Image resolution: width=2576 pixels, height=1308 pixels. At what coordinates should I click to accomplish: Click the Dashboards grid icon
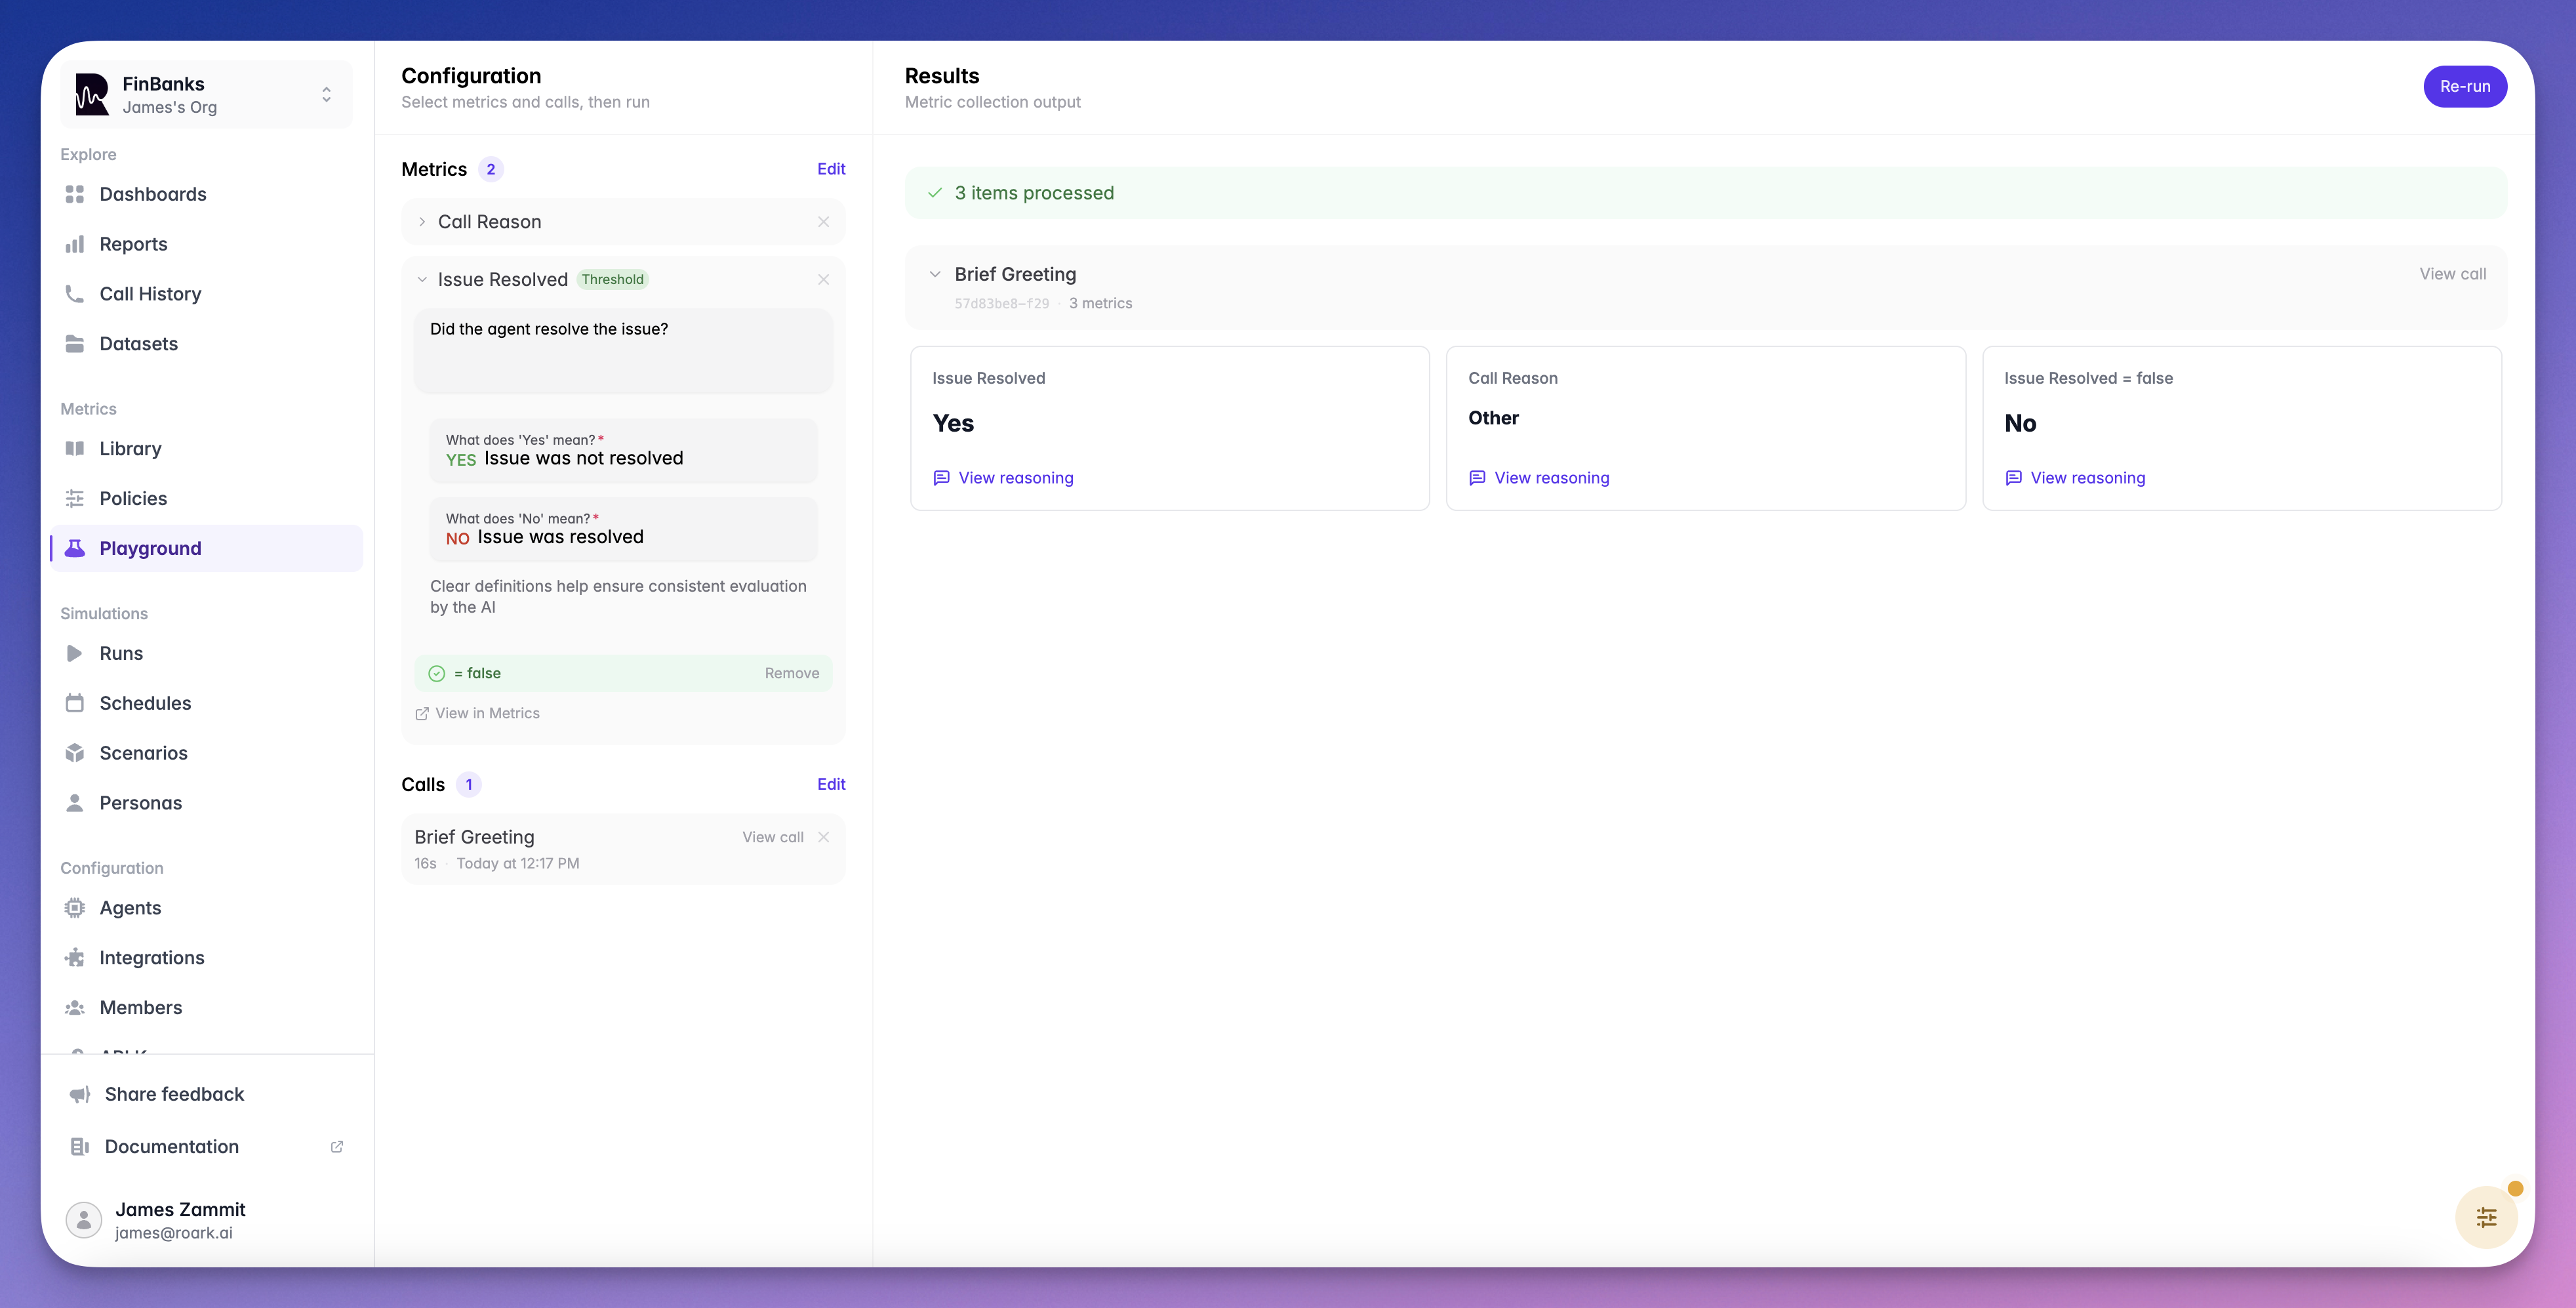pos(74,194)
